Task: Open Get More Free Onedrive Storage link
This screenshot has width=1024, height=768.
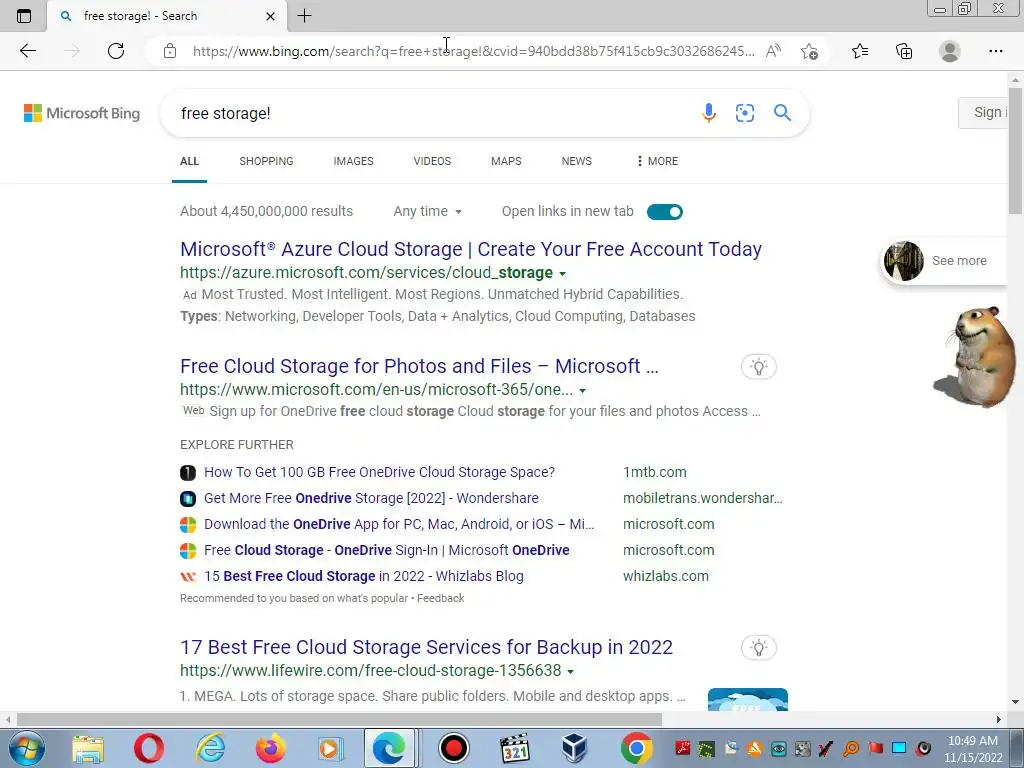Action: pos(371,498)
